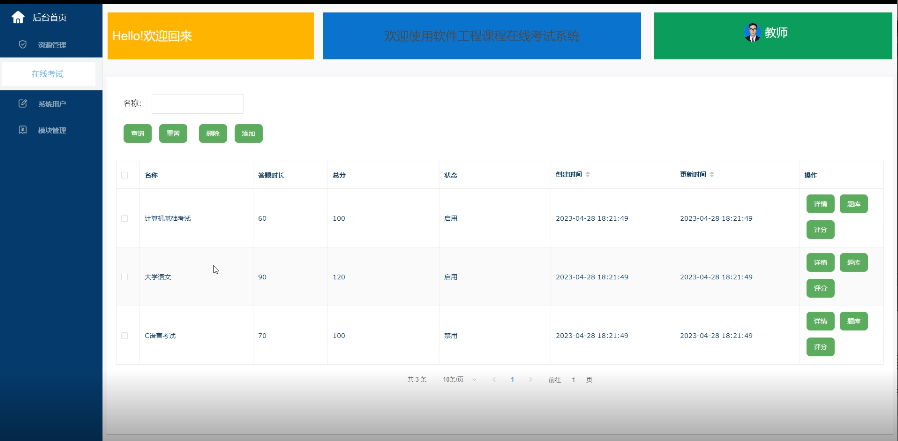Sort by the 更新时间 column arrows
The height and width of the screenshot is (441, 898).
click(711, 174)
